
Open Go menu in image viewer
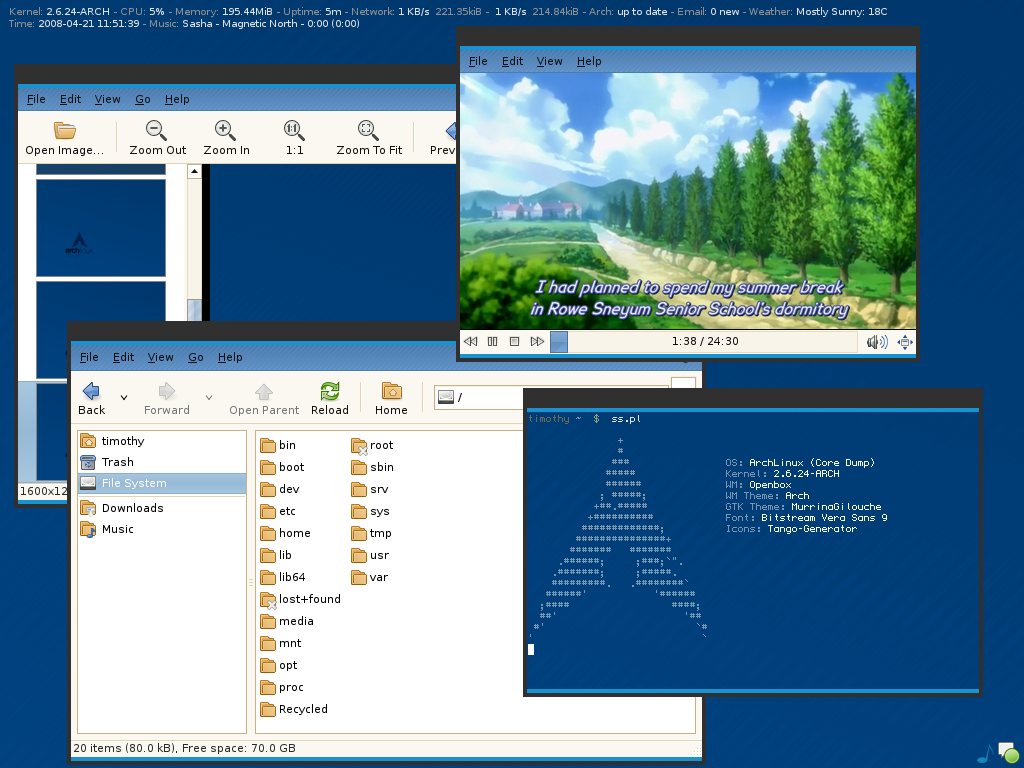click(x=142, y=99)
